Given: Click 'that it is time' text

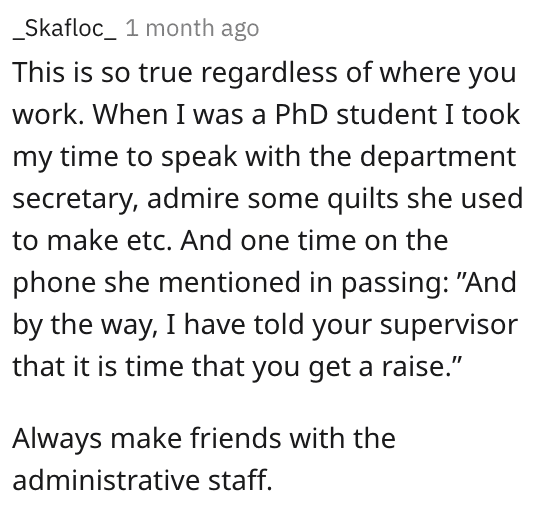Looking at the screenshot, I should pos(98,367).
